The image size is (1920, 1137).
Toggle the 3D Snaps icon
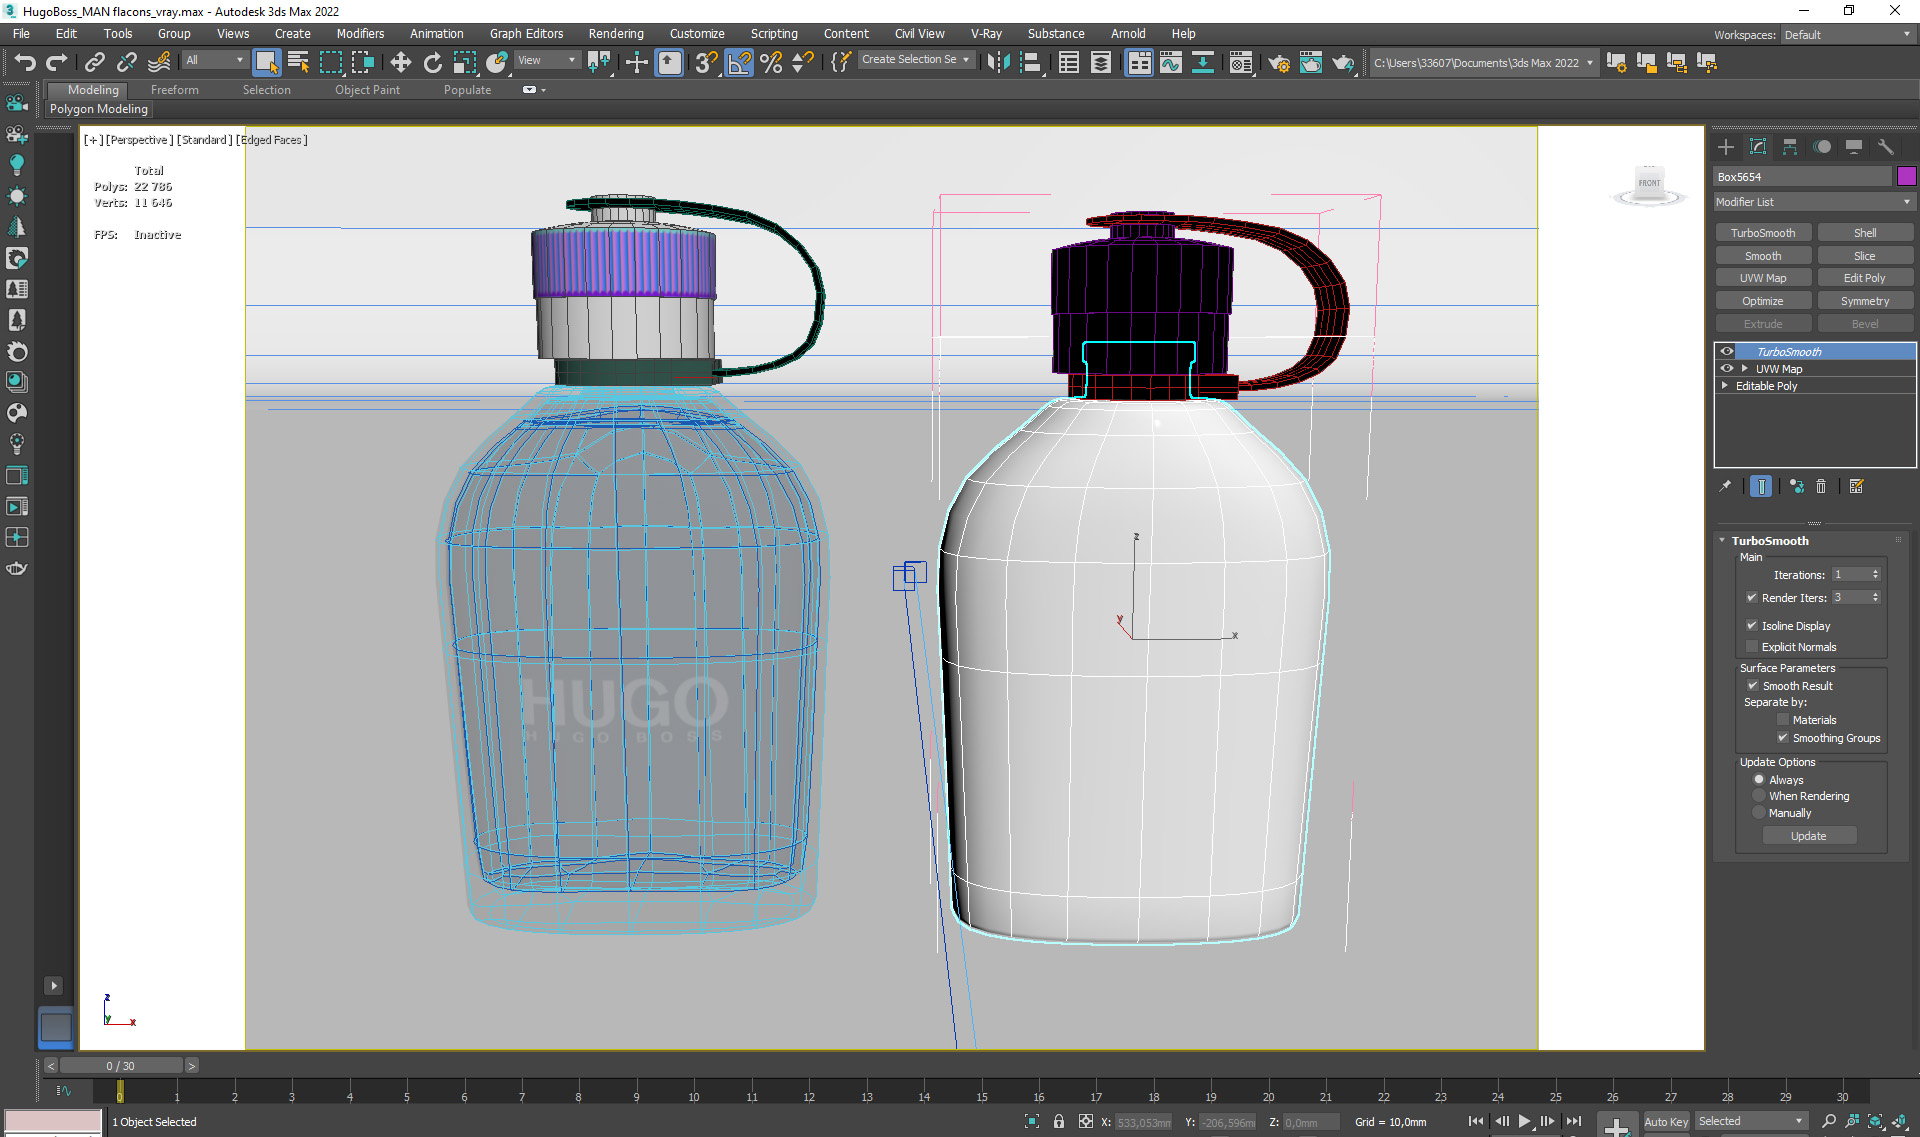(x=706, y=63)
